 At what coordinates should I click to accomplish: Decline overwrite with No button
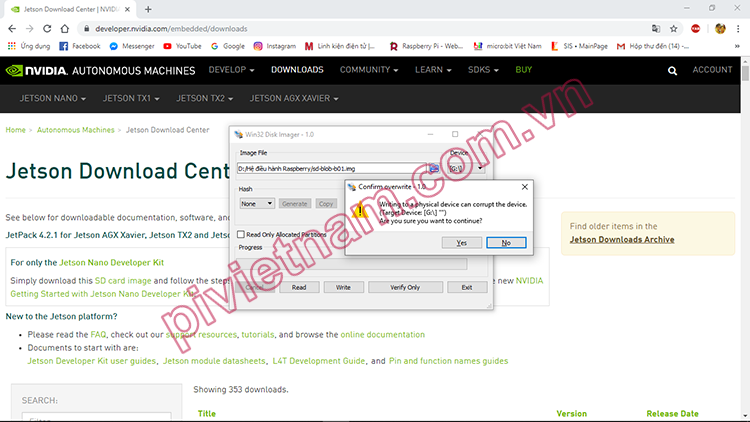(x=506, y=243)
